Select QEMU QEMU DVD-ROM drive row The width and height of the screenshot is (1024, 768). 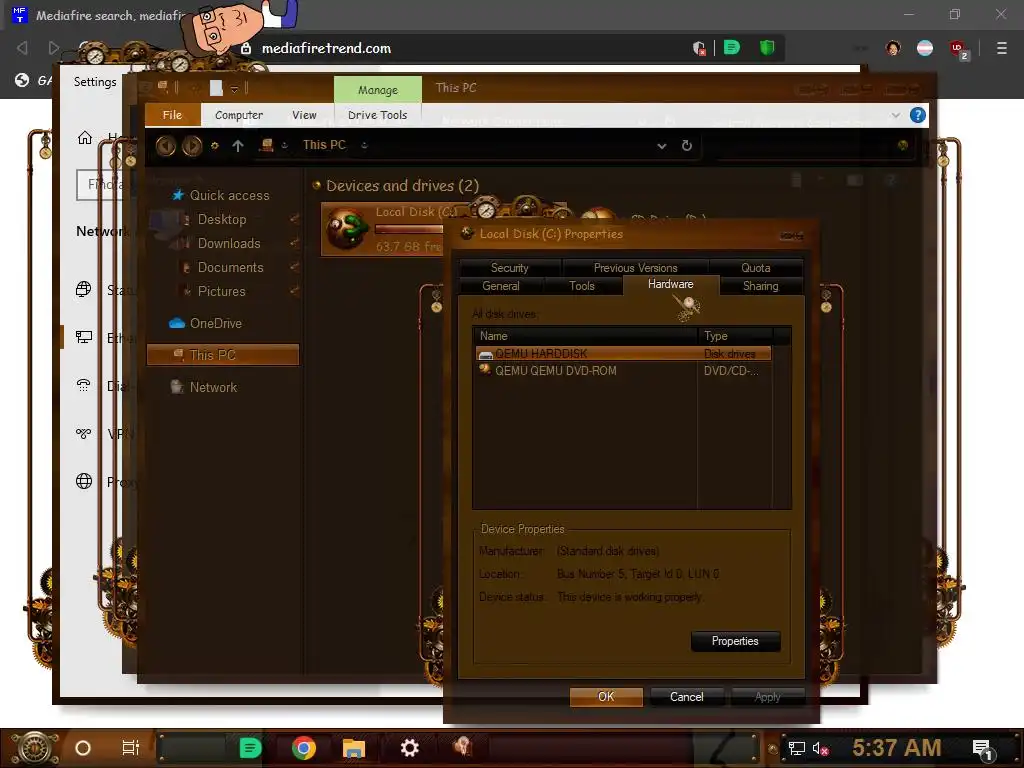624,370
